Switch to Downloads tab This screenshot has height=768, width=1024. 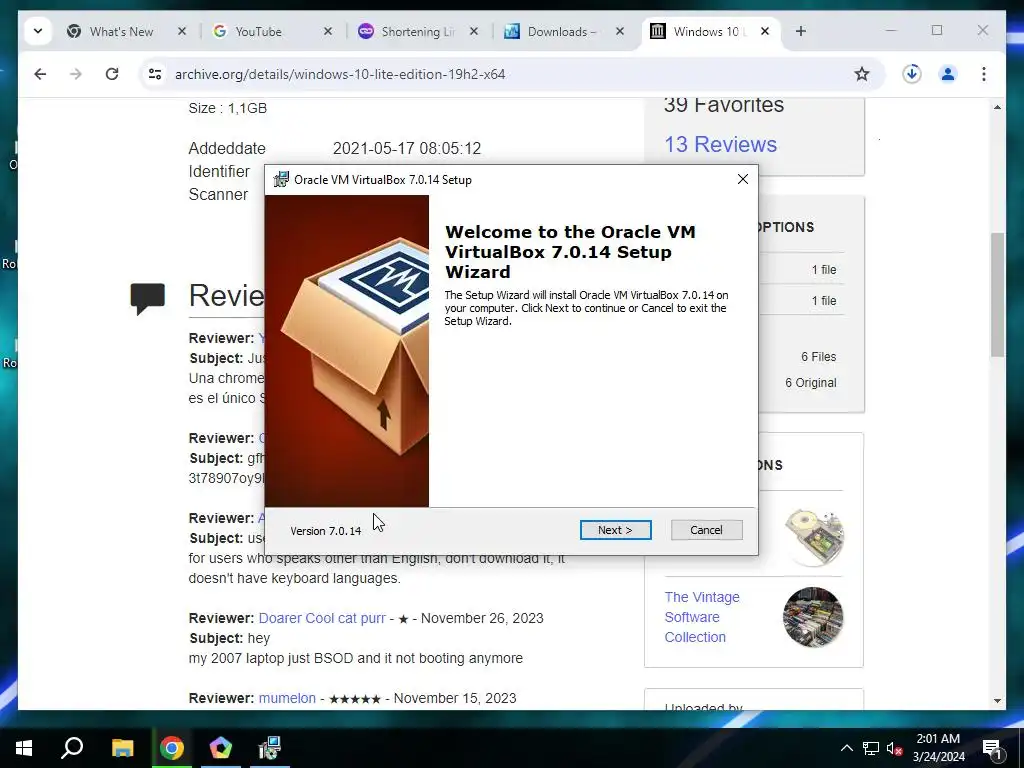pyautogui.click(x=562, y=31)
